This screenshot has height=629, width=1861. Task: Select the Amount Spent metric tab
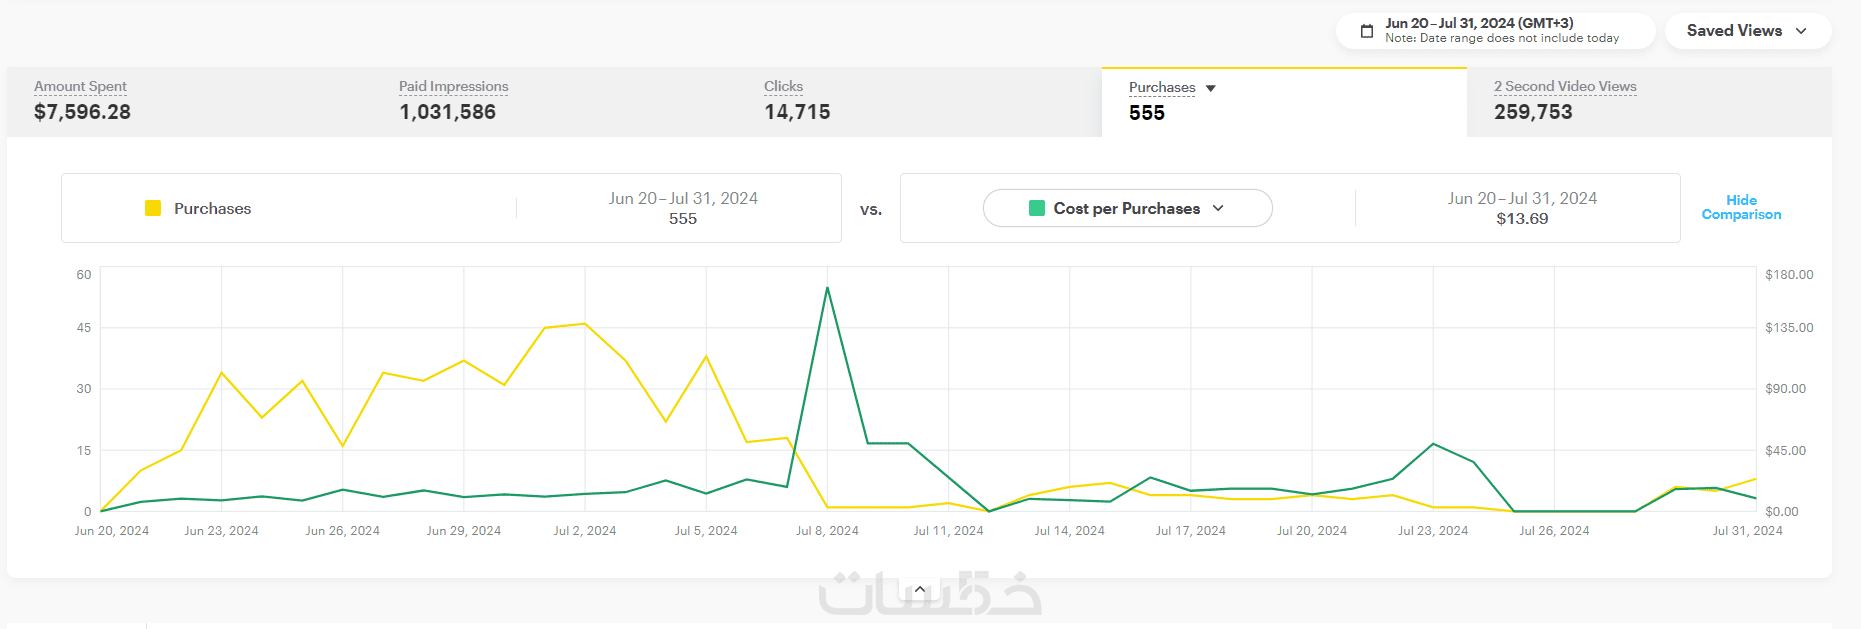[82, 101]
